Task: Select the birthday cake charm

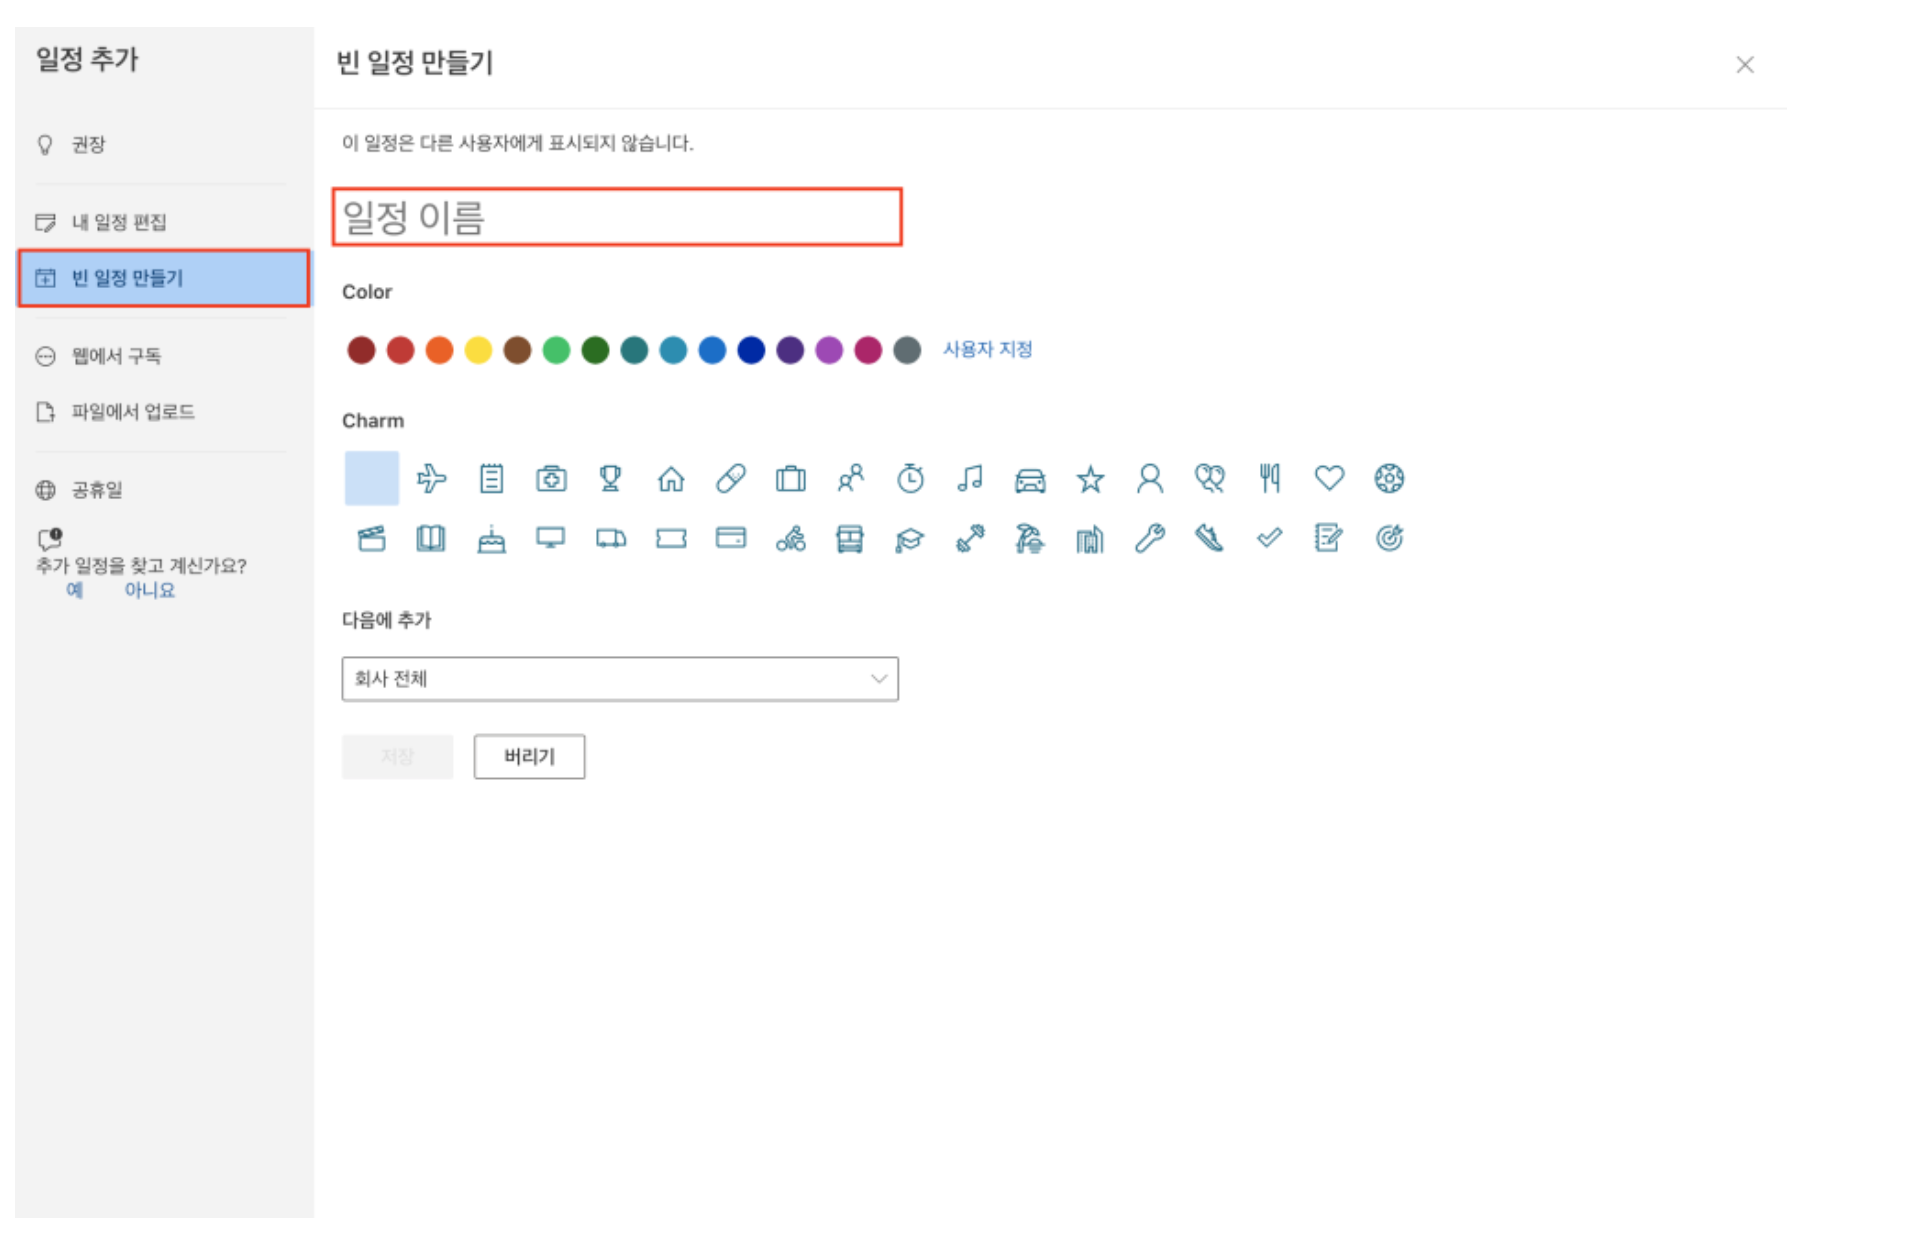Action: coord(491,539)
